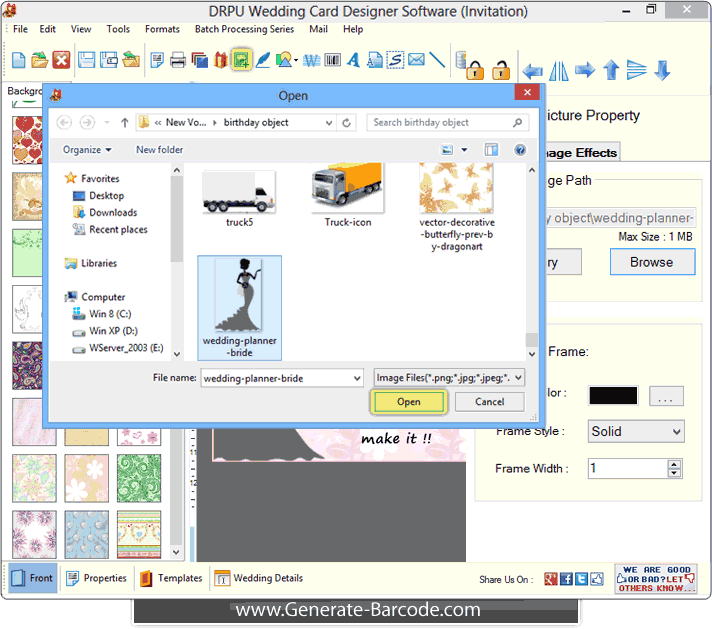Screen dimensions: 712x629
Task: Click the text A toolbar icon
Action: pos(353,60)
